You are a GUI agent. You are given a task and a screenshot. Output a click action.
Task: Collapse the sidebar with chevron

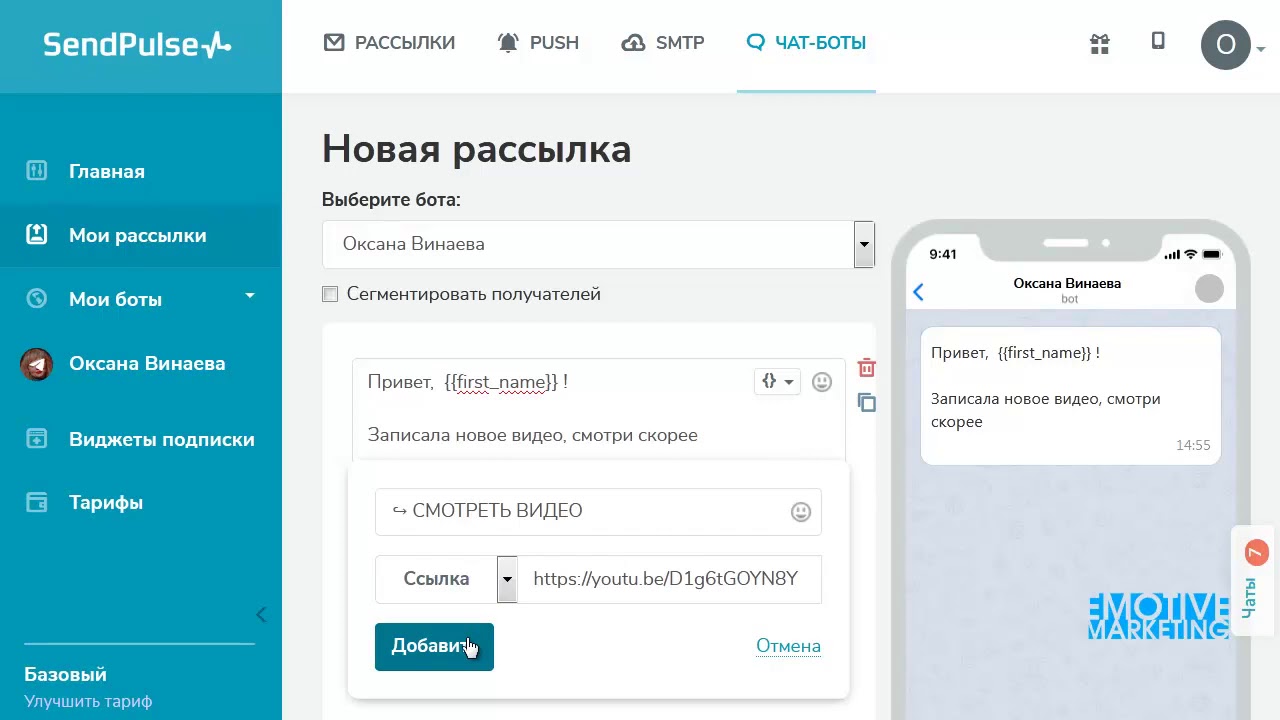pos(261,615)
